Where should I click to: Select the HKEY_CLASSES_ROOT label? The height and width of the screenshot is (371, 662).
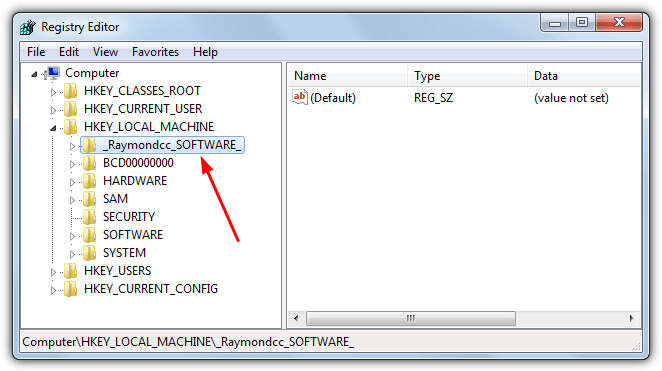[142, 91]
